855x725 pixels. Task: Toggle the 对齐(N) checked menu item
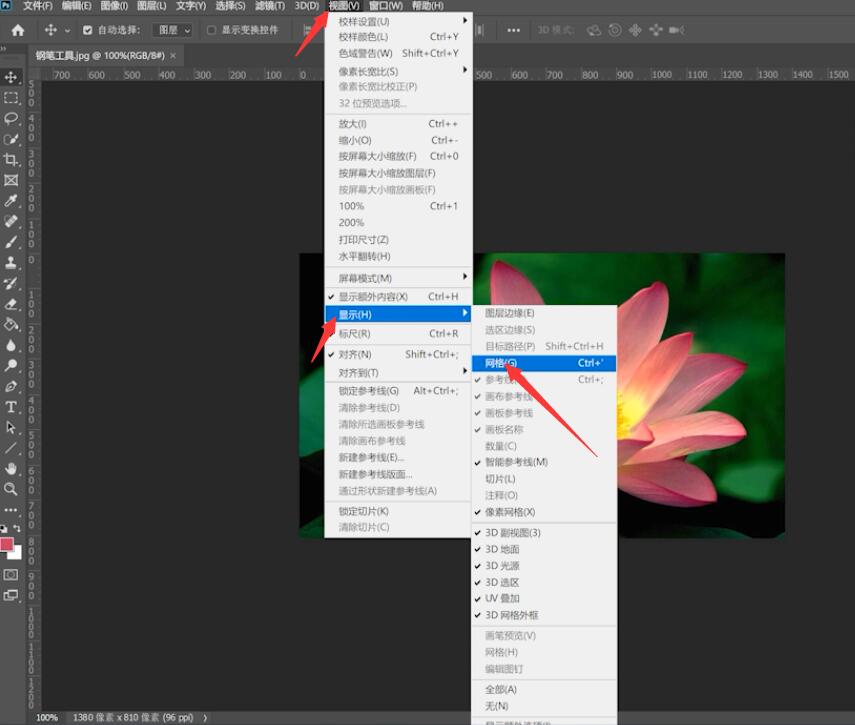398,354
